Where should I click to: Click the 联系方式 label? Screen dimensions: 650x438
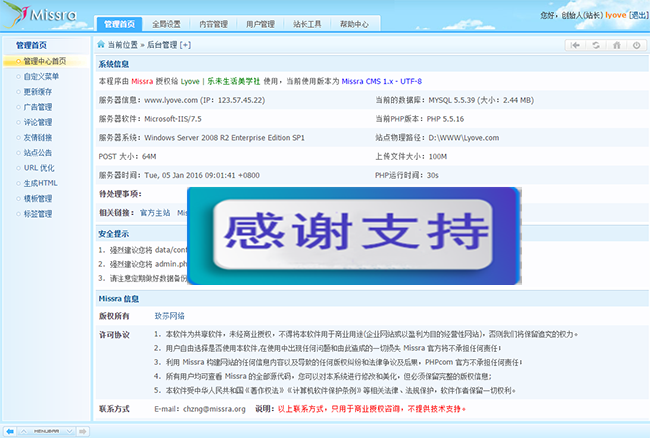114,409
